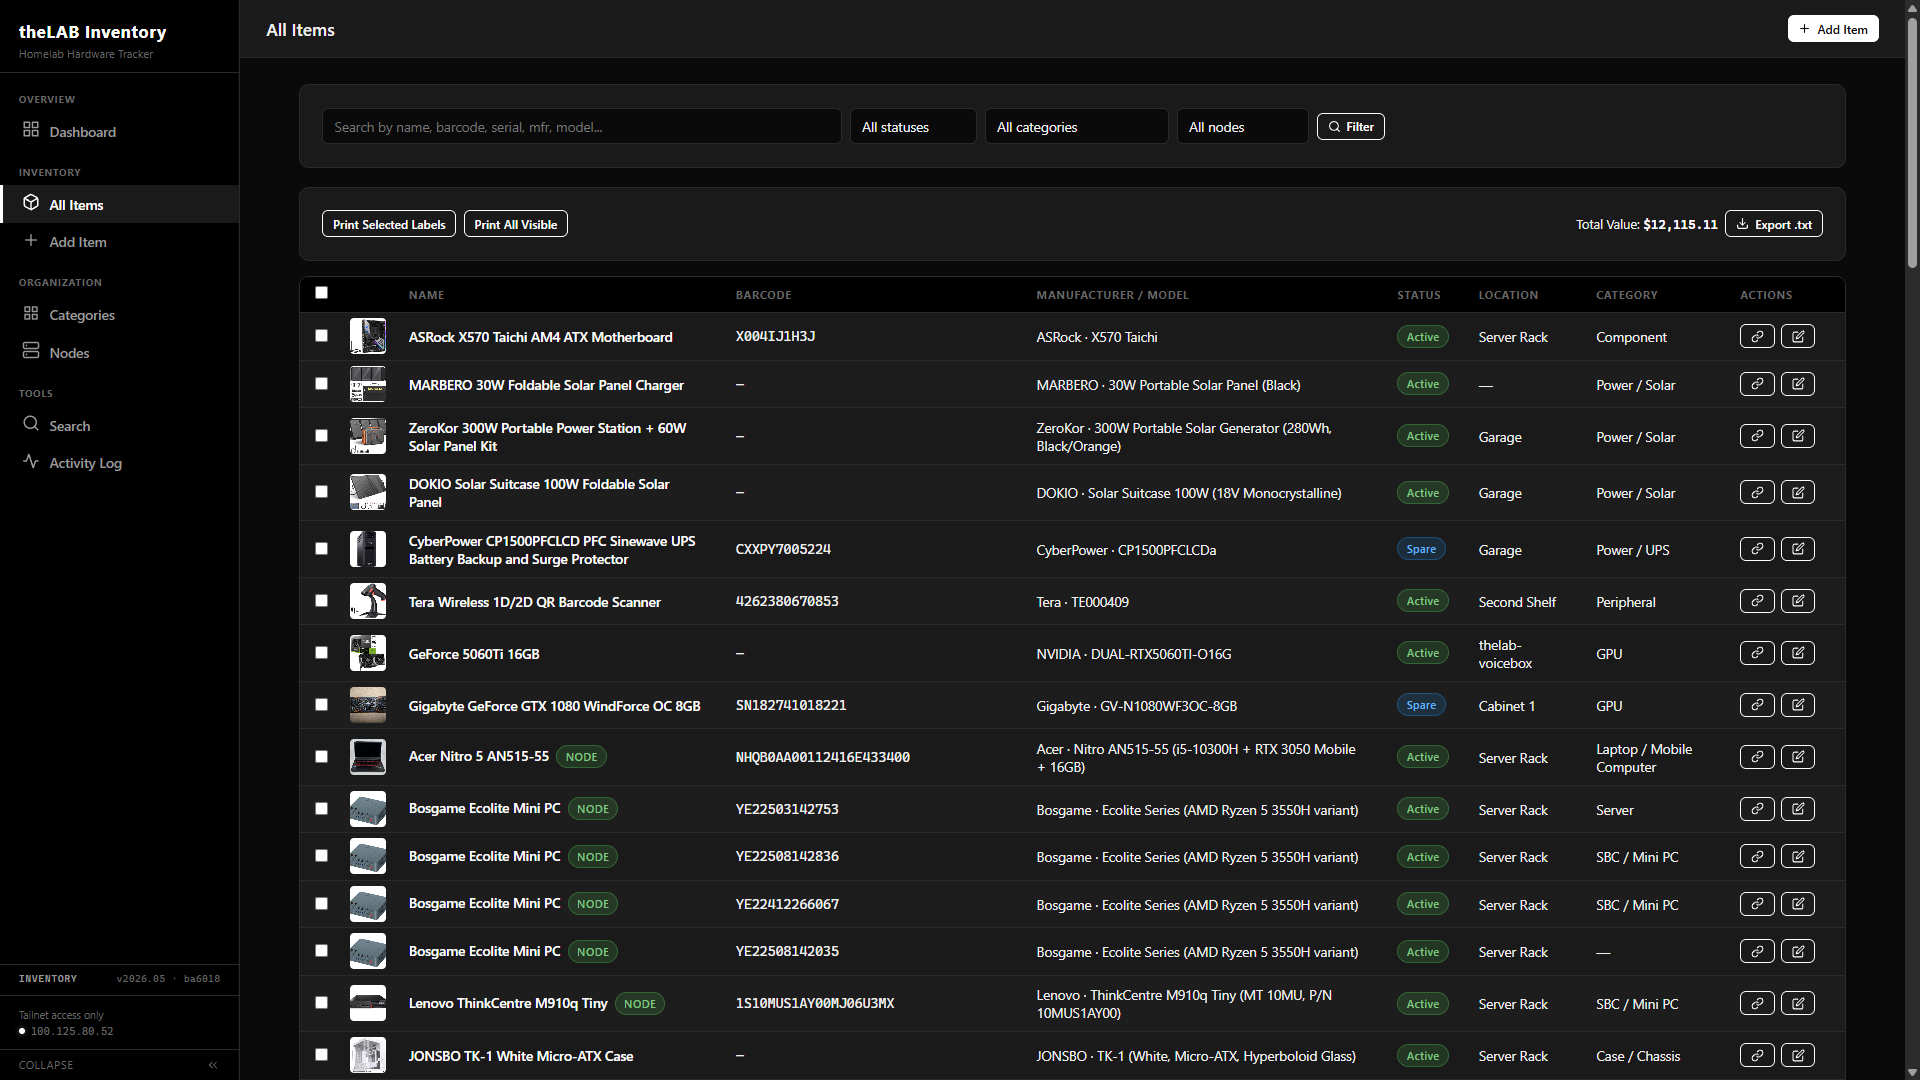
Task: Click the plus icon beside Add Item in sidebar
Action: 31,241
